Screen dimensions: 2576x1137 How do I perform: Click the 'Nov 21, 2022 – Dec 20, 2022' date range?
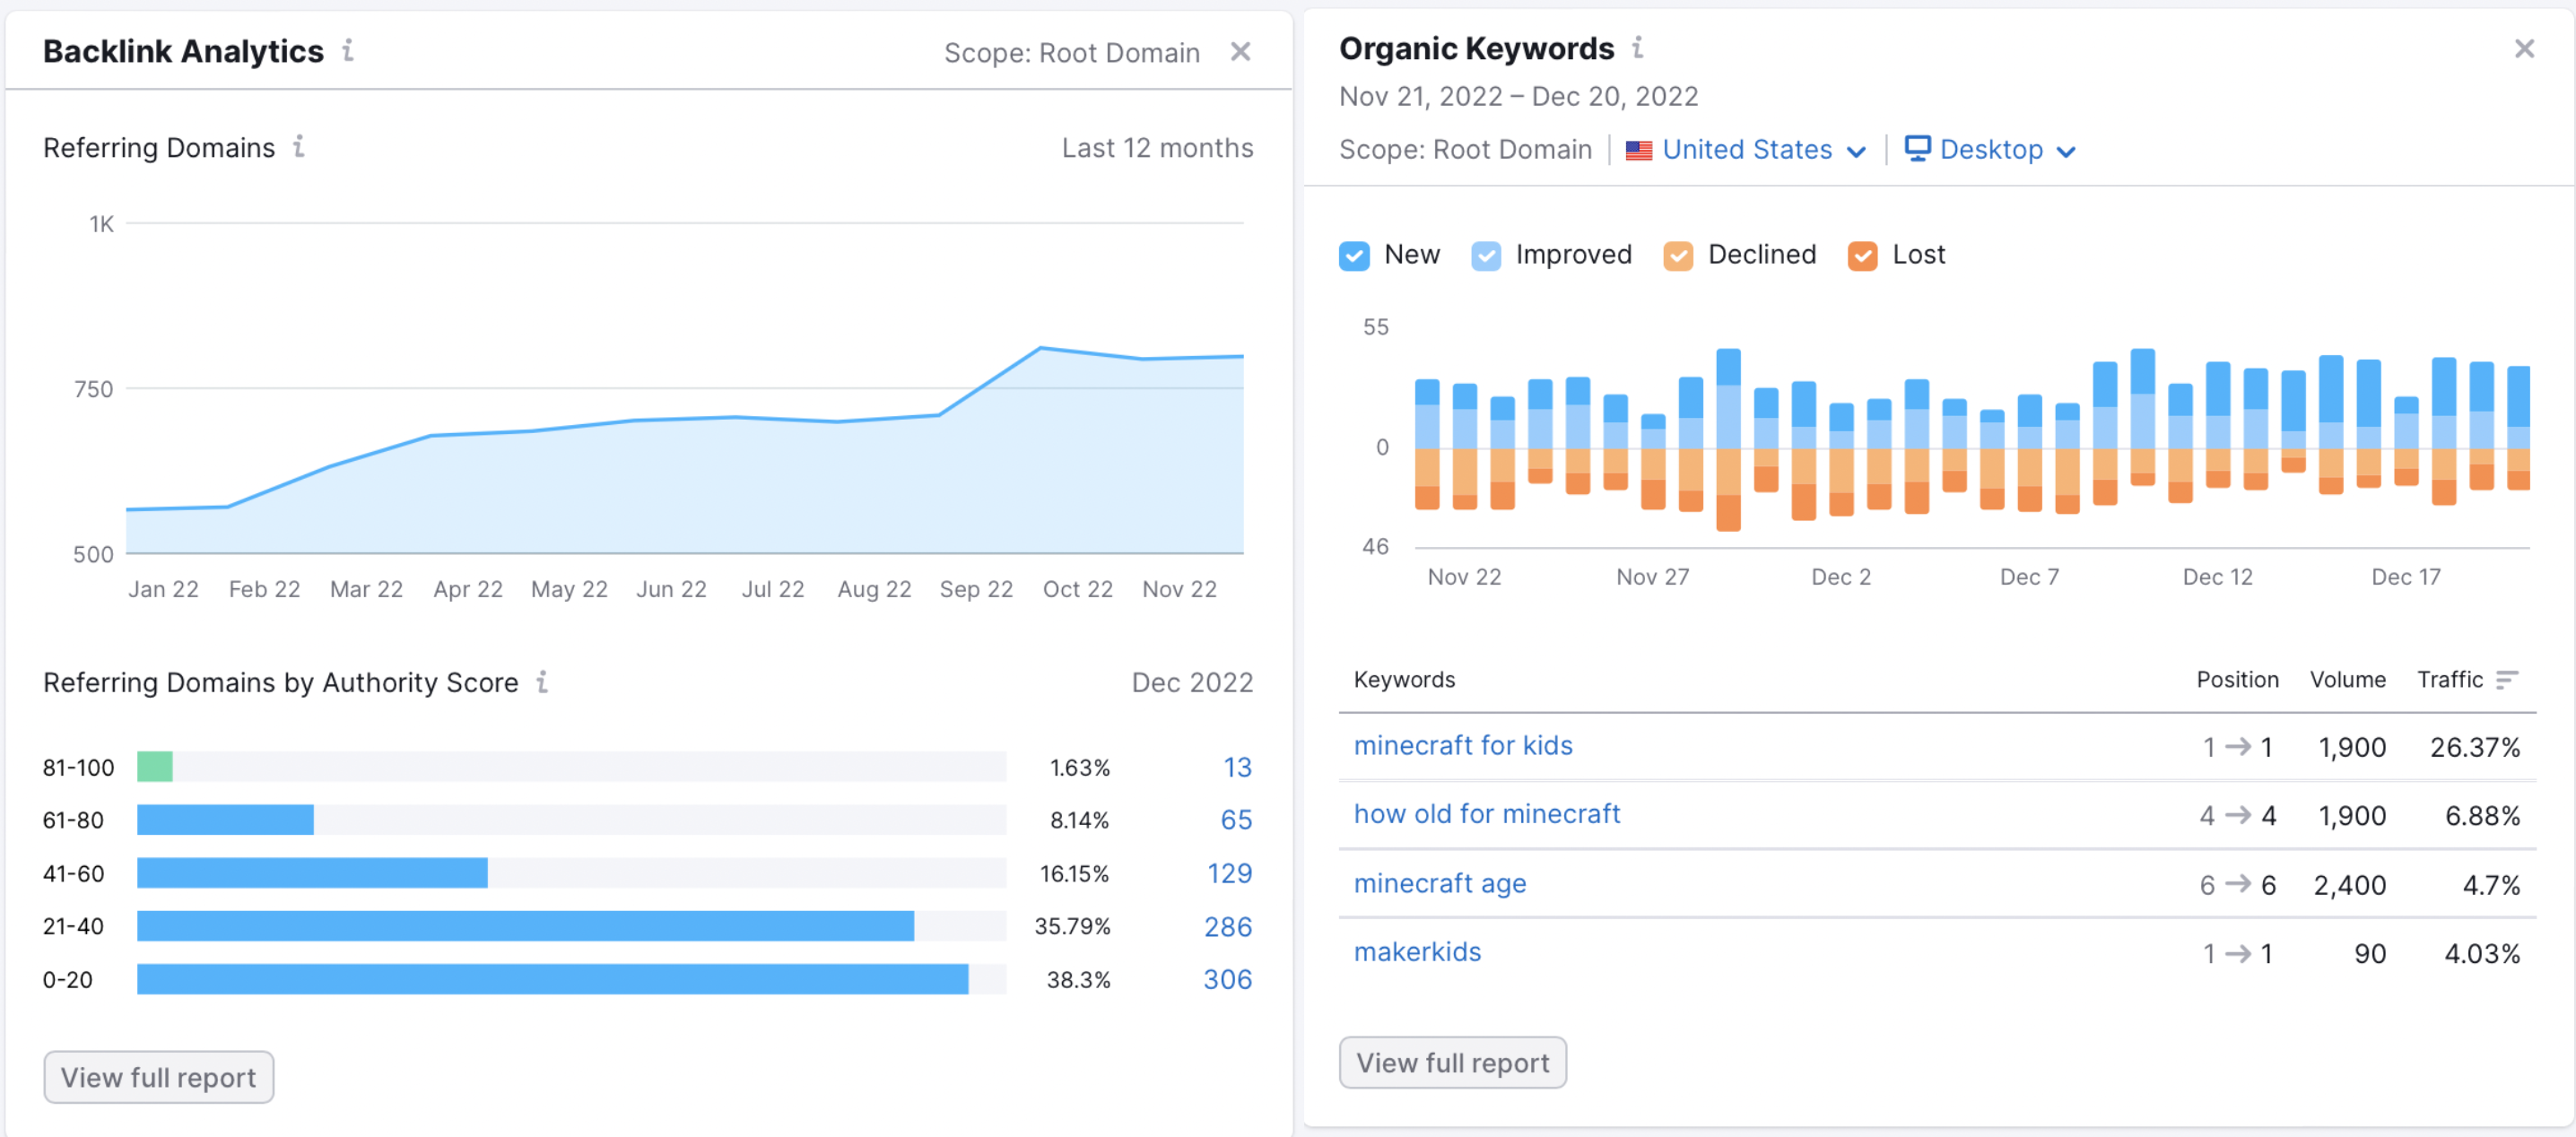[1518, 97]
